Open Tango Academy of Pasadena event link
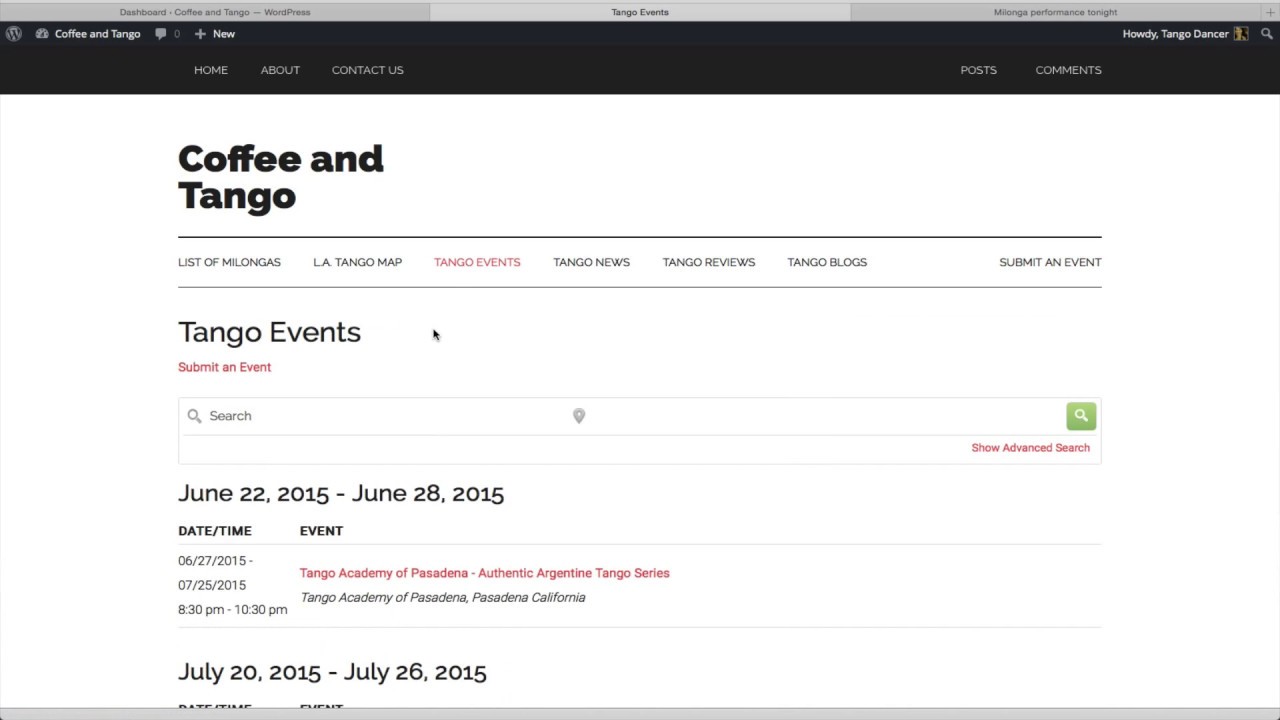1280x720 pixels. coord(484,573)
